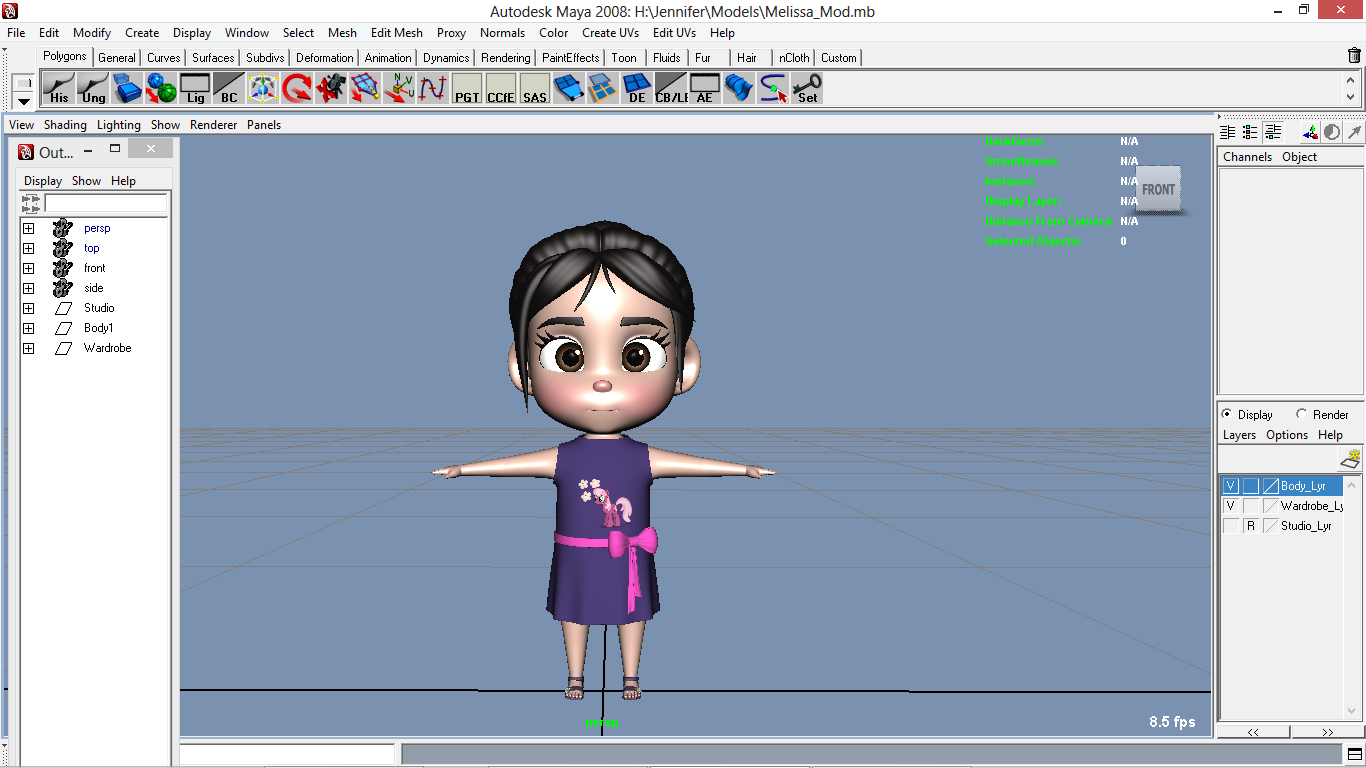Expand the Body1 node in Outliner

(x=28, y=328)
